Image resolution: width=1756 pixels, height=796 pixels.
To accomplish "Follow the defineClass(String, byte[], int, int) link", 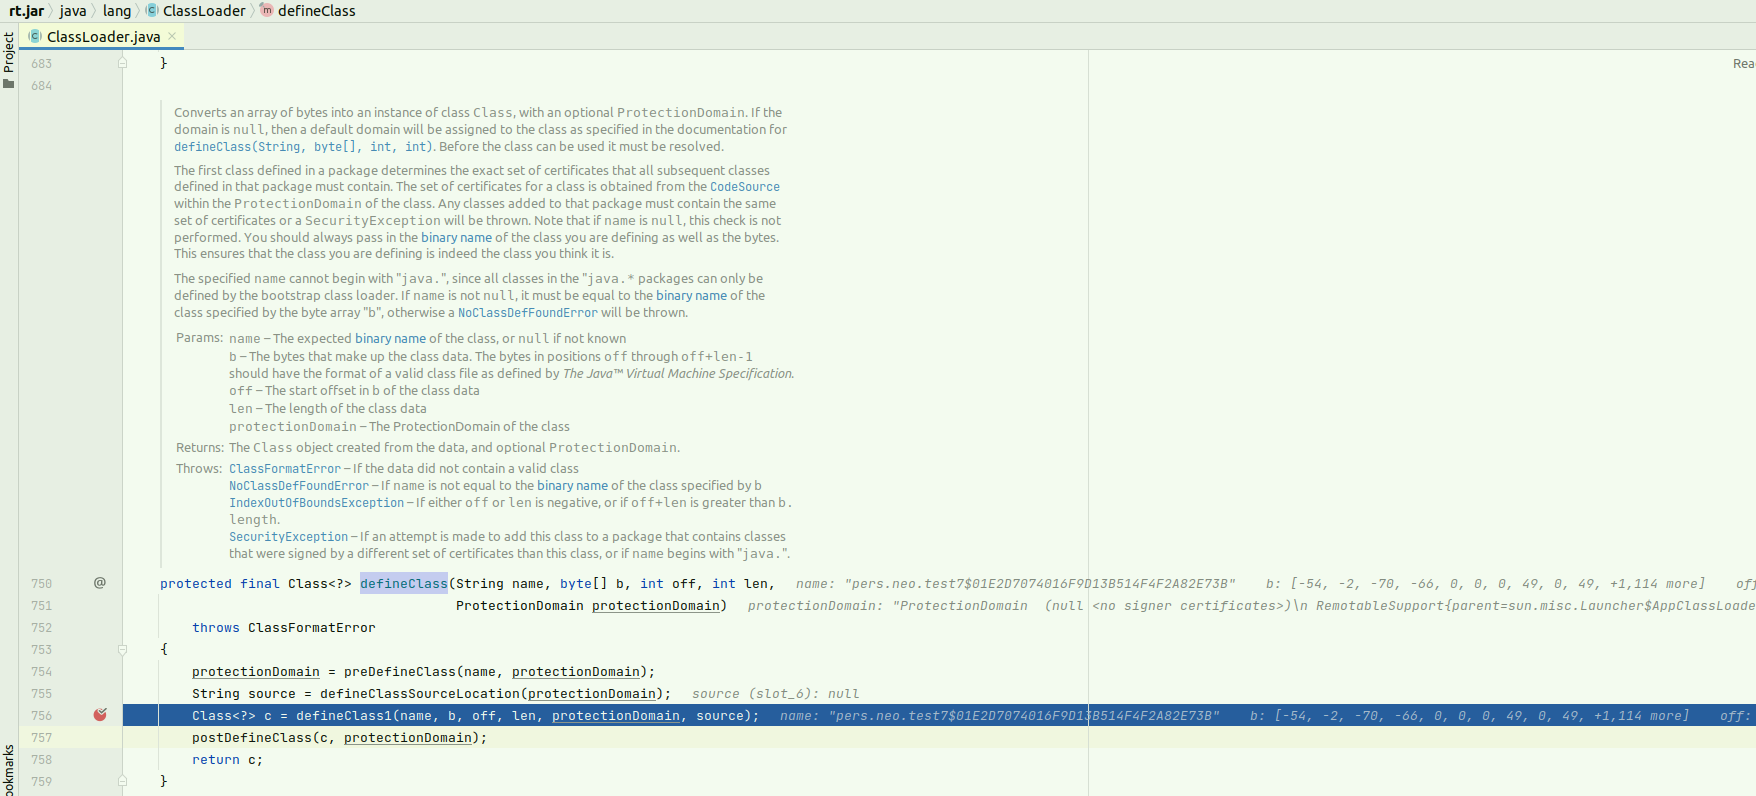I will 303,147.
